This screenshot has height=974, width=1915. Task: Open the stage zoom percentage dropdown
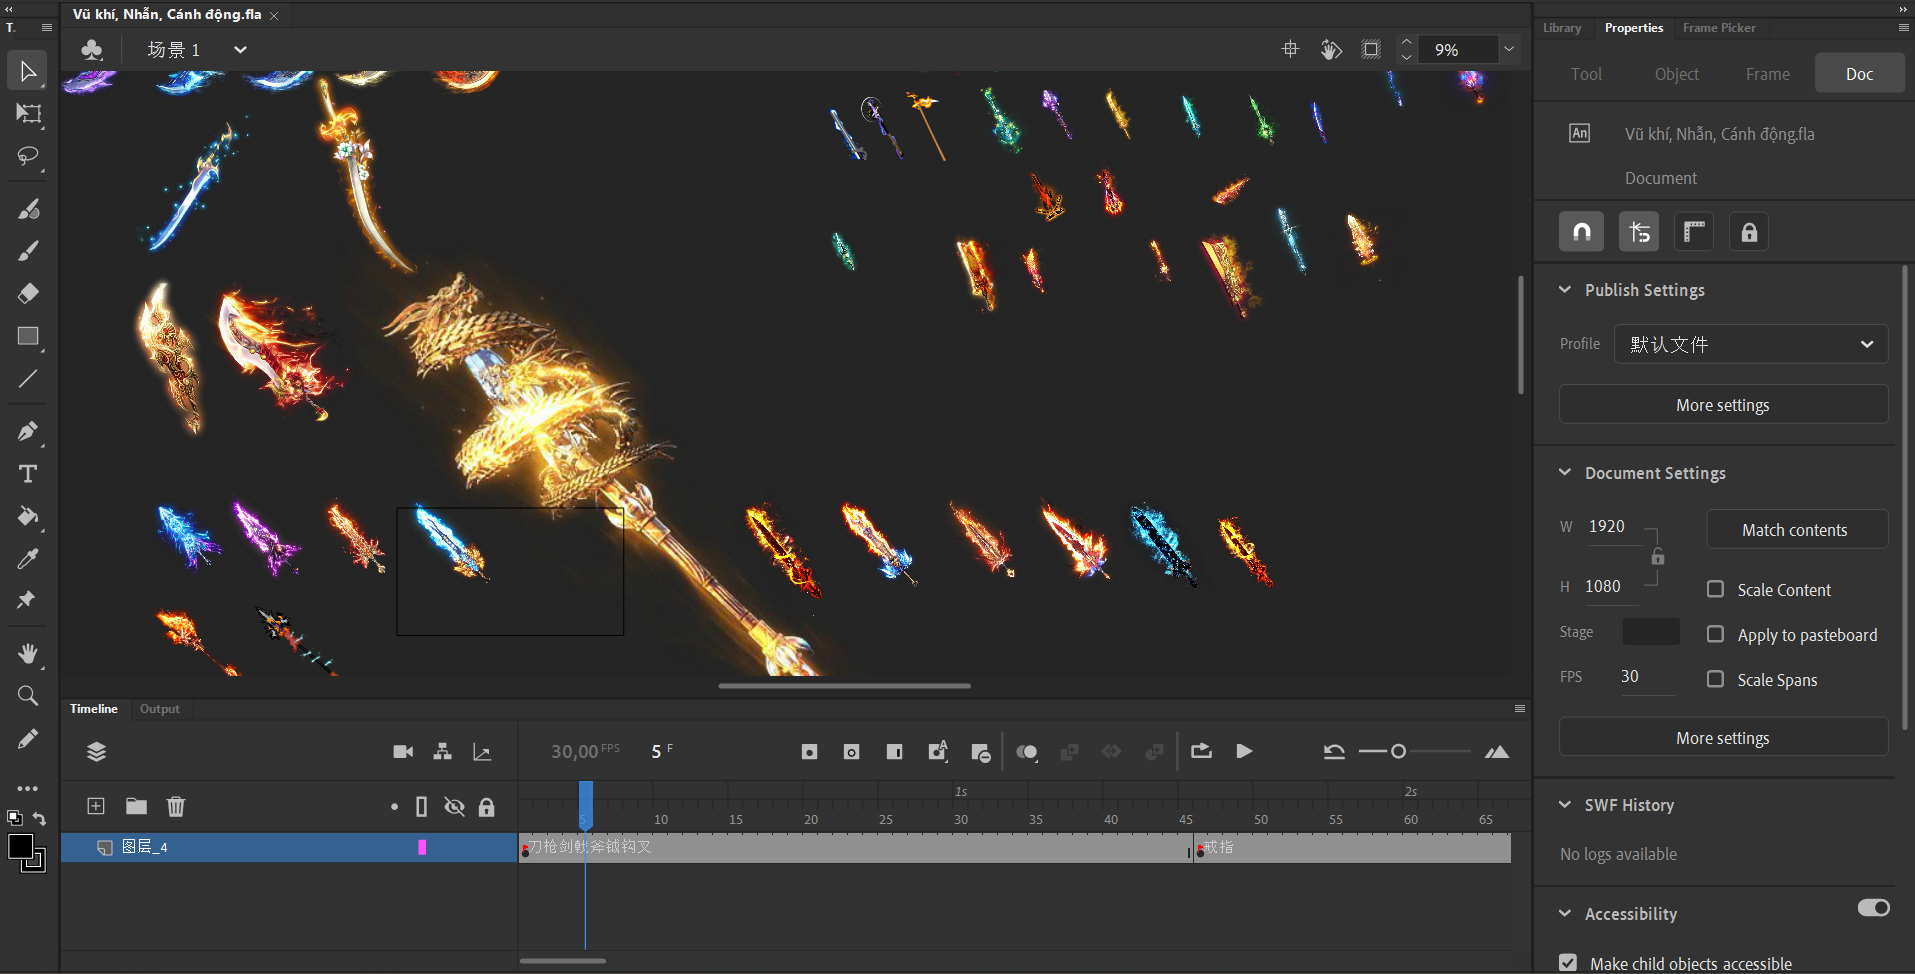[1509, 49]
